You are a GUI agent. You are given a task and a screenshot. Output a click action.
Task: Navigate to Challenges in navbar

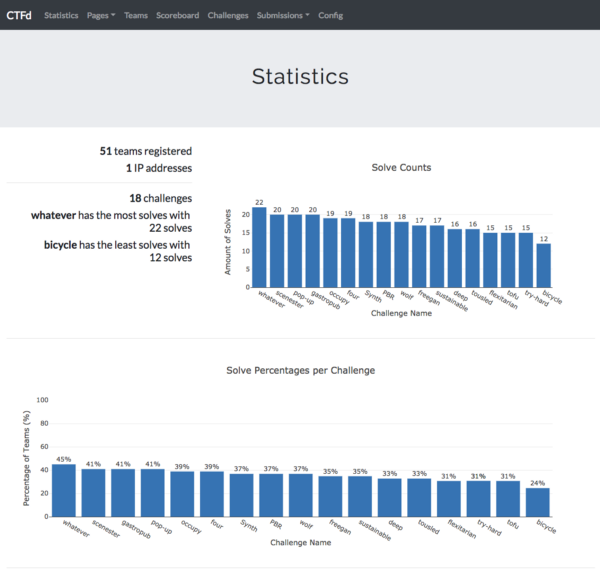click(x=228, y=15)
